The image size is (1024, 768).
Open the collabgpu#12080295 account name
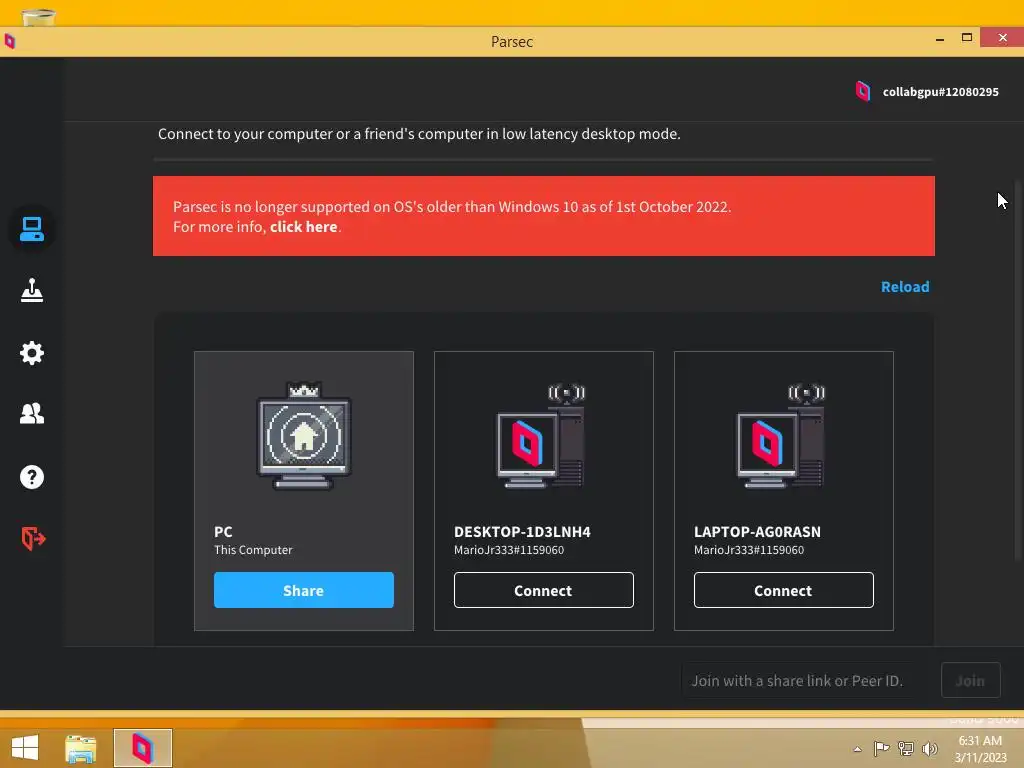click(940, 92)
